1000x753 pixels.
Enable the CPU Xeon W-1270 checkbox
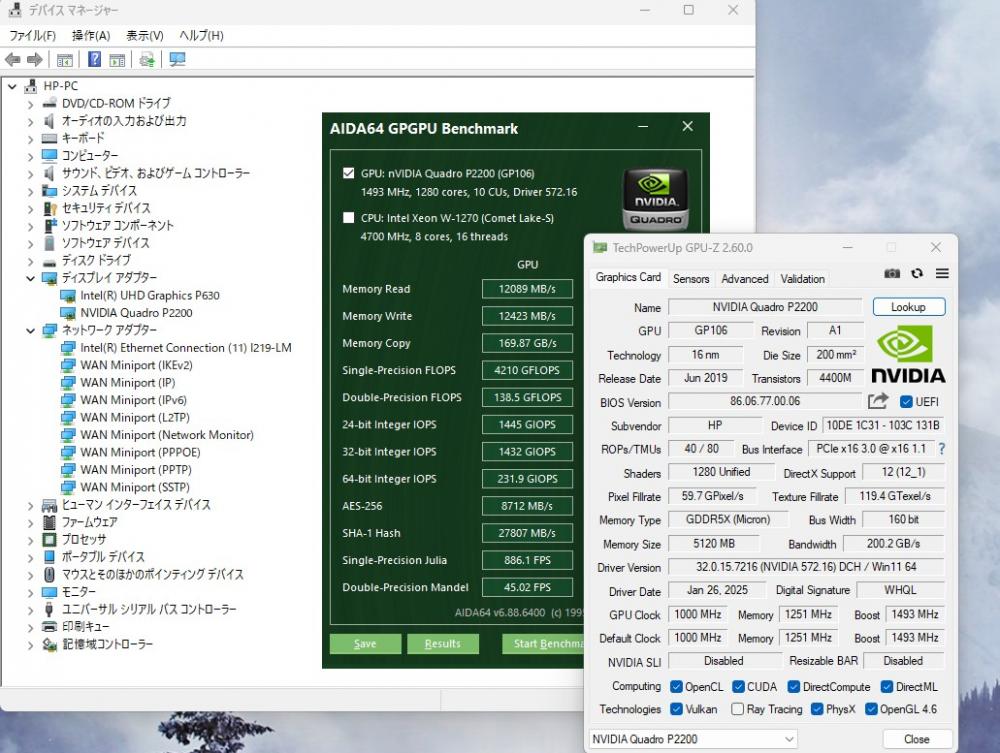348,217
